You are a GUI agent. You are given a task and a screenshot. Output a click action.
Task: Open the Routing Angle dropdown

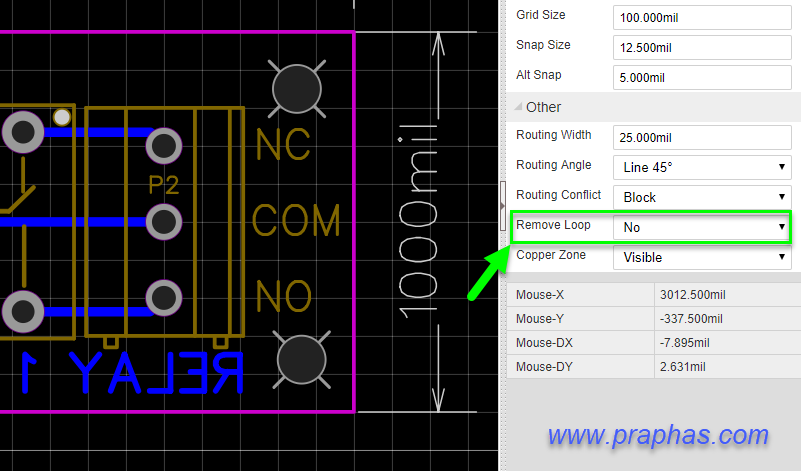702,167
